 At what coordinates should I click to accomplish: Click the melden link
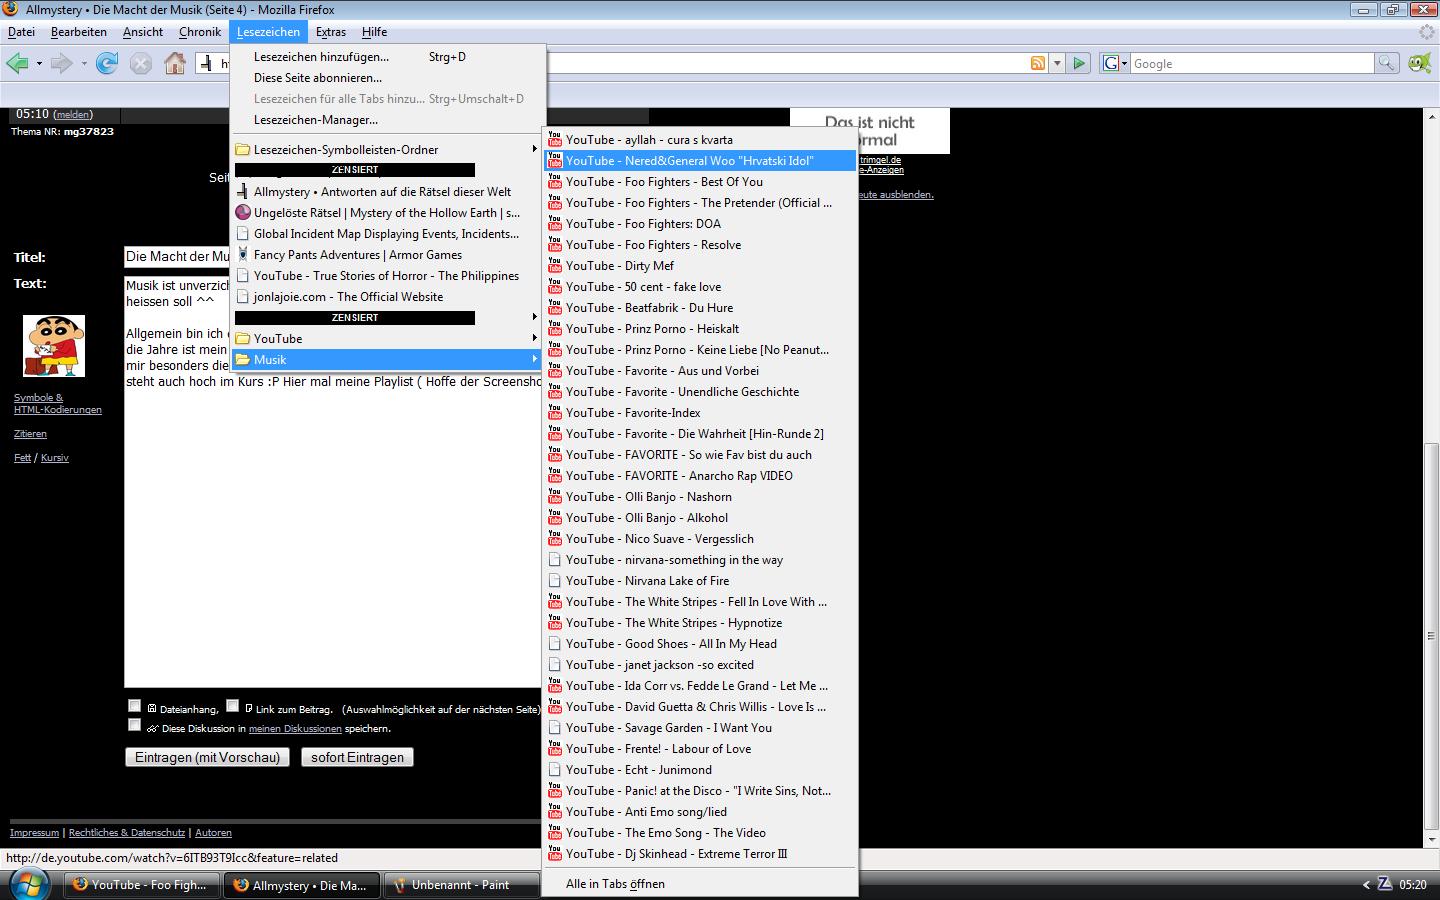click(73, 115)
